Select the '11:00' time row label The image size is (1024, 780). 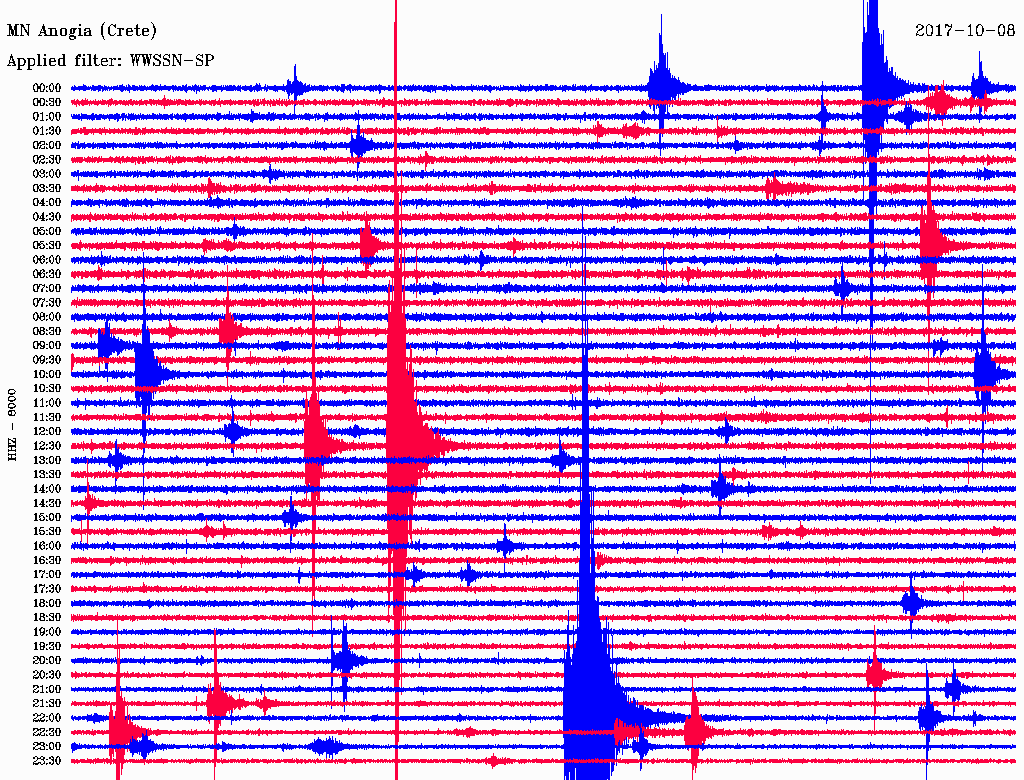click(x=47, y=402)
